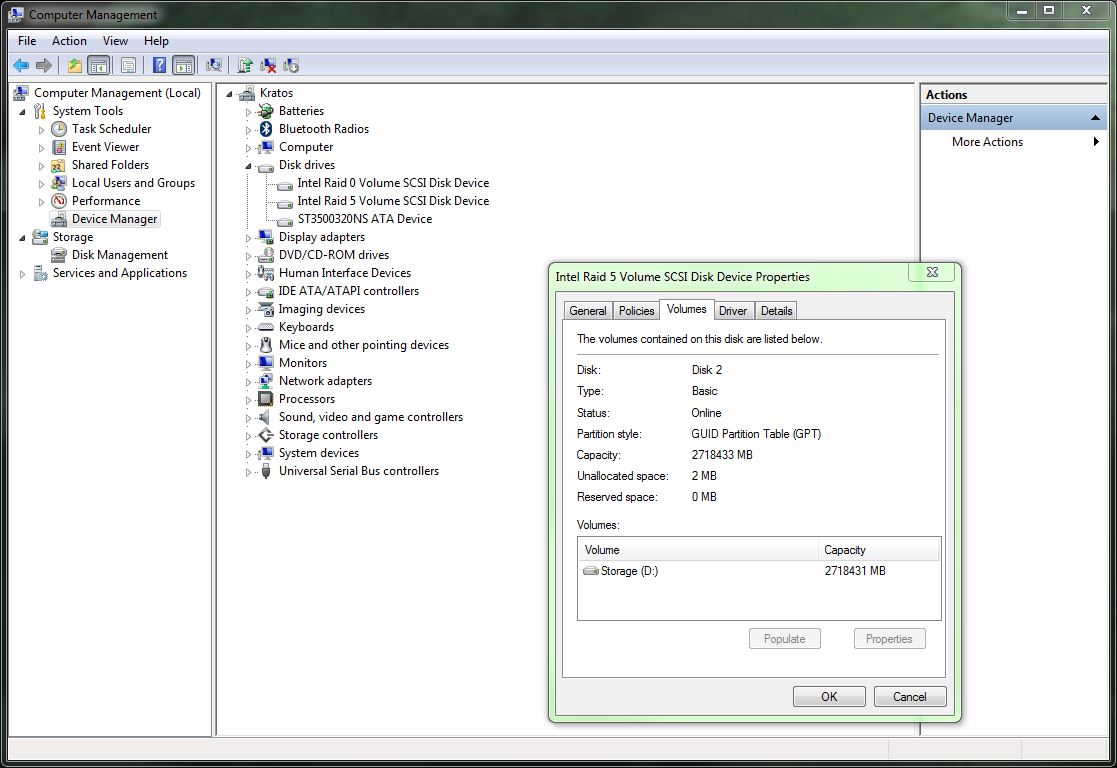Image resolution: width=1117 pixels, height=768 pixels.
Task: Expand the Monitors category
Action: point(249,364)
